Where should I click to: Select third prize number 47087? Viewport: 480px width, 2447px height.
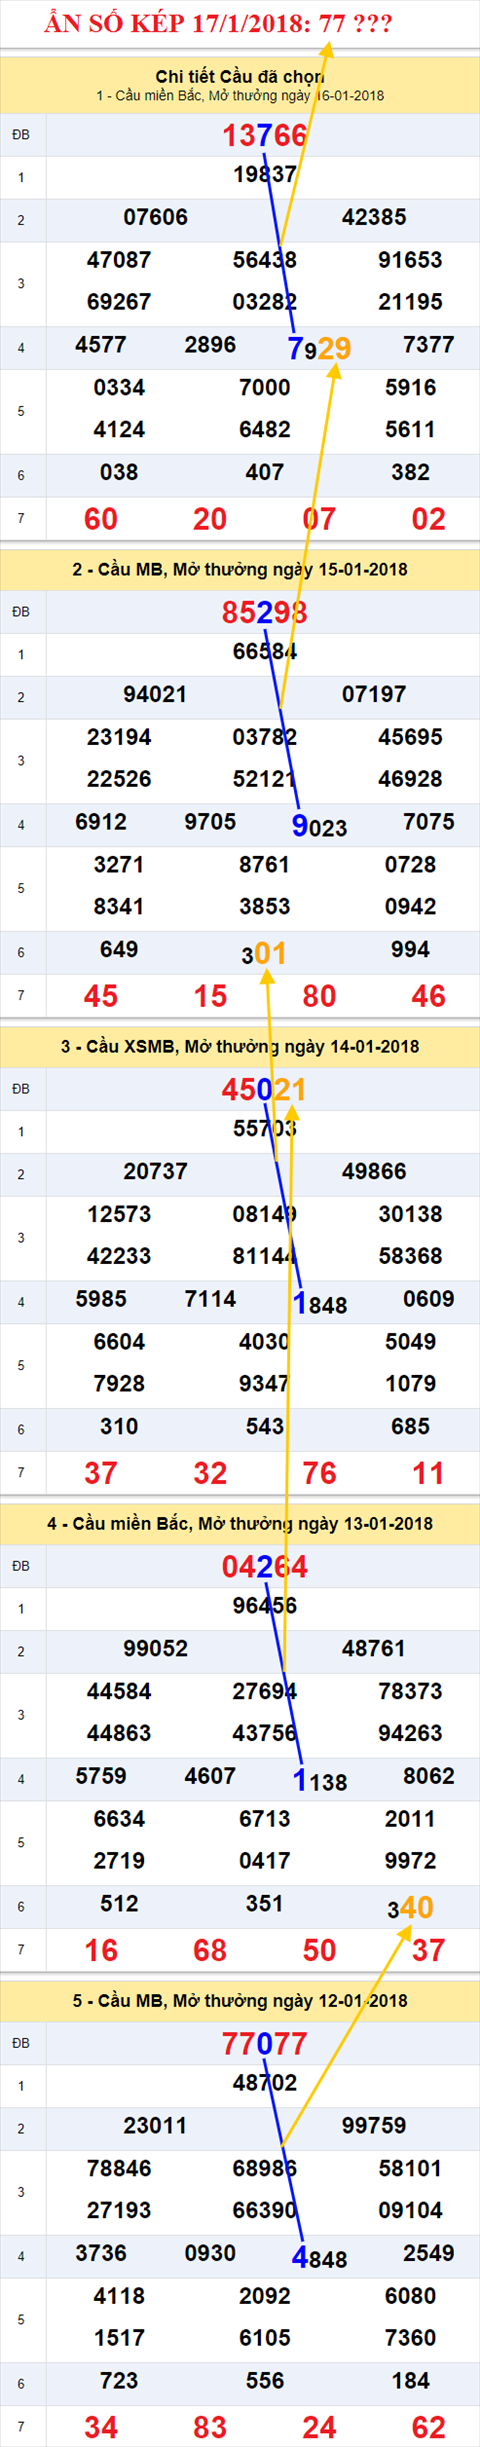[x=119, y=260]
